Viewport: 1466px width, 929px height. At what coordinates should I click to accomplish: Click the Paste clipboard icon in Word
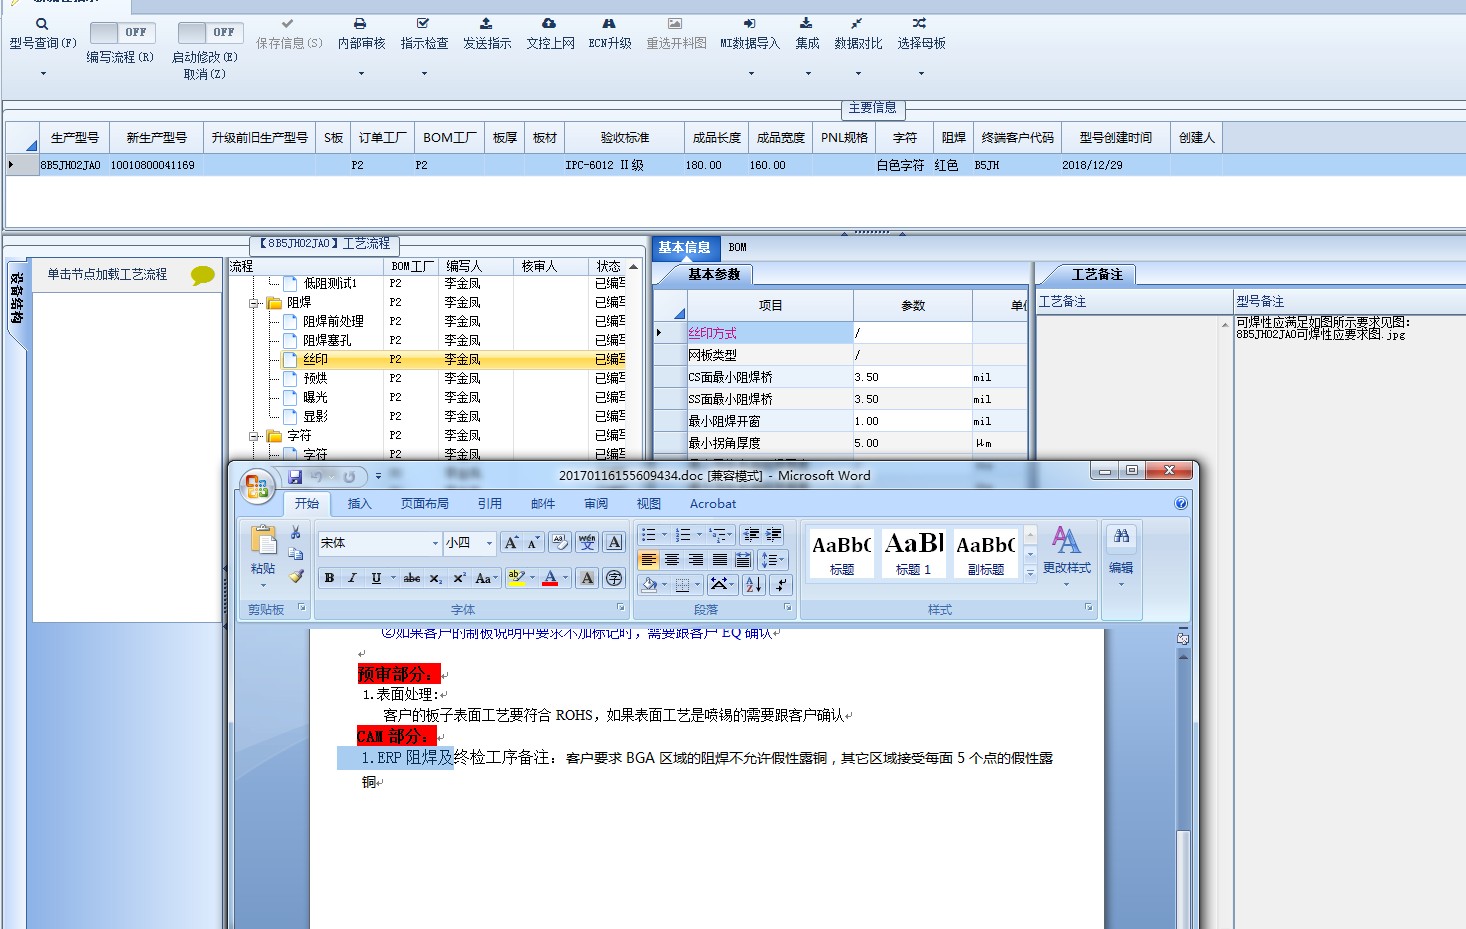[x=263, y=541]
